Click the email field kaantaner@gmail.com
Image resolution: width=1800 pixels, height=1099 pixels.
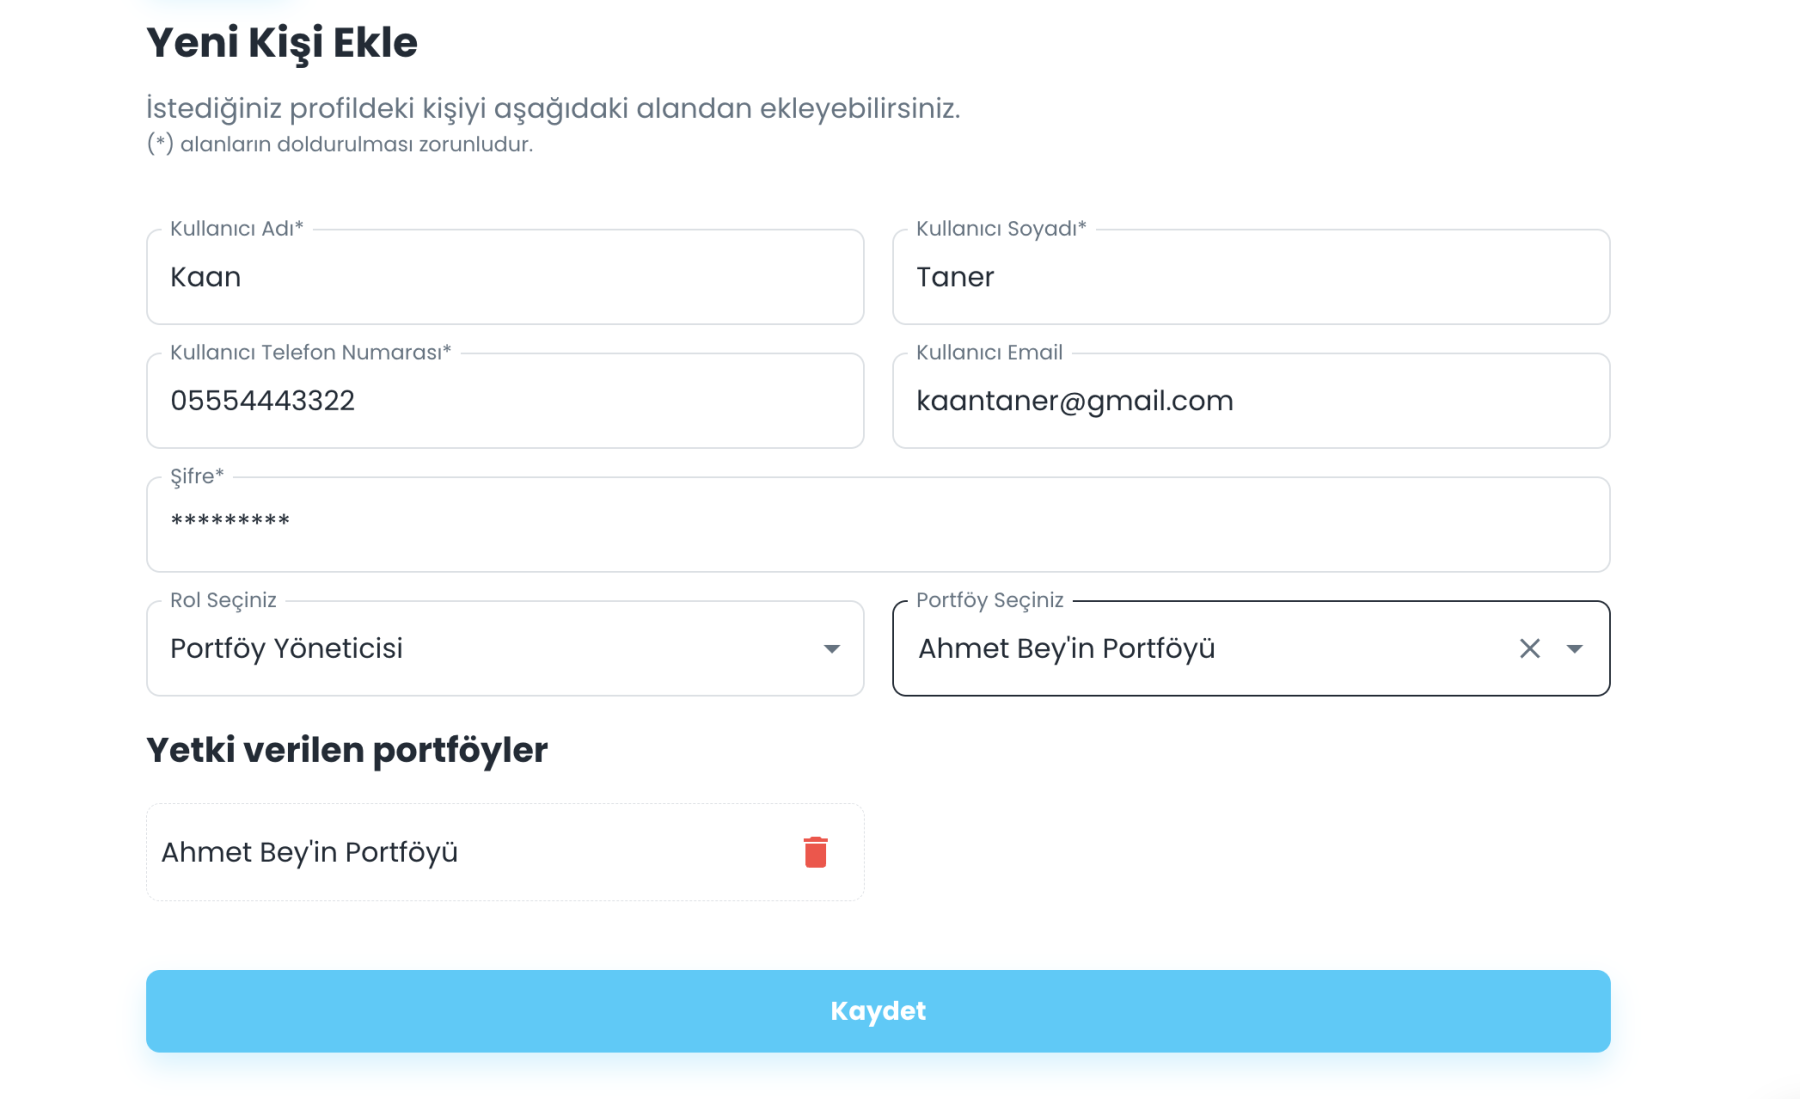(1251, 401)
